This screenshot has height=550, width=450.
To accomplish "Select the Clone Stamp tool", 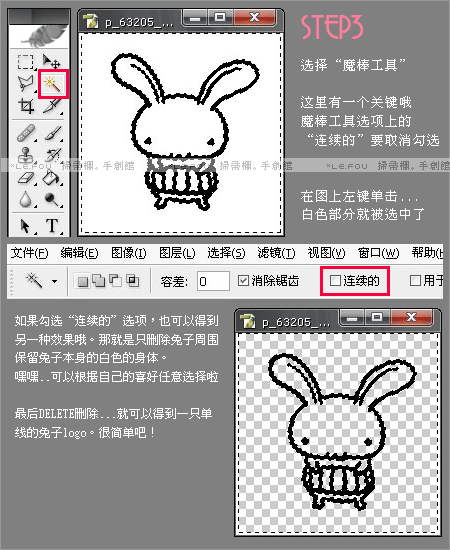I will pyautogui.click(x=25, y=155).
